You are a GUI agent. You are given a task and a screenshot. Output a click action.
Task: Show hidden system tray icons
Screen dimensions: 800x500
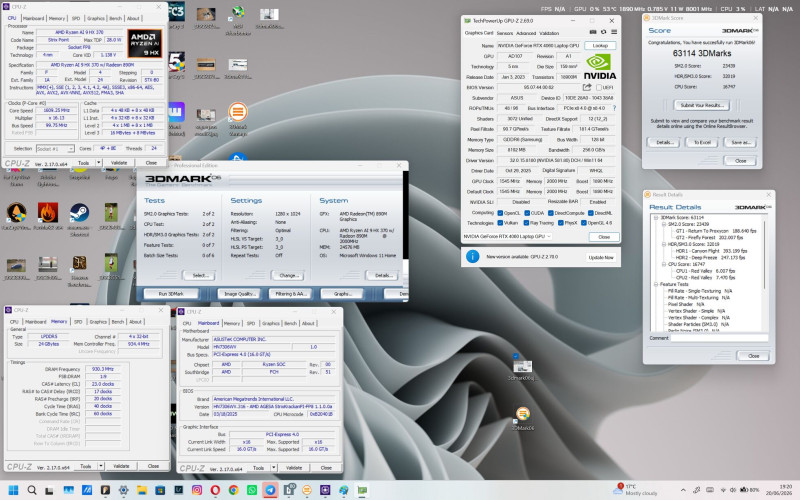tap(683, 490)
